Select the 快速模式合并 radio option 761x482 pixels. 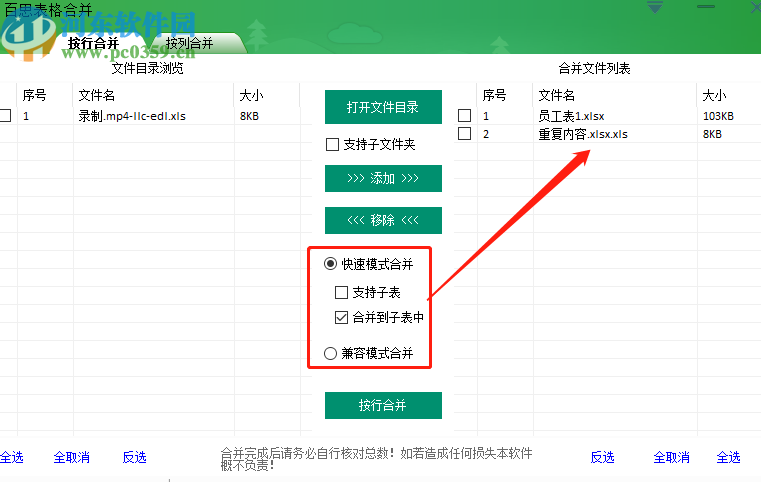tap(331, 265)
